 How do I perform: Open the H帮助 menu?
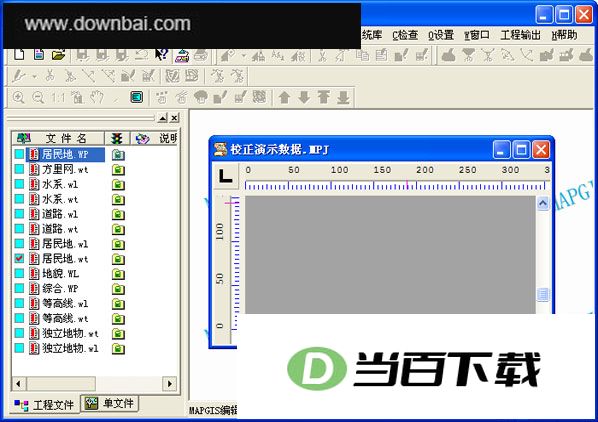point(564,35)
